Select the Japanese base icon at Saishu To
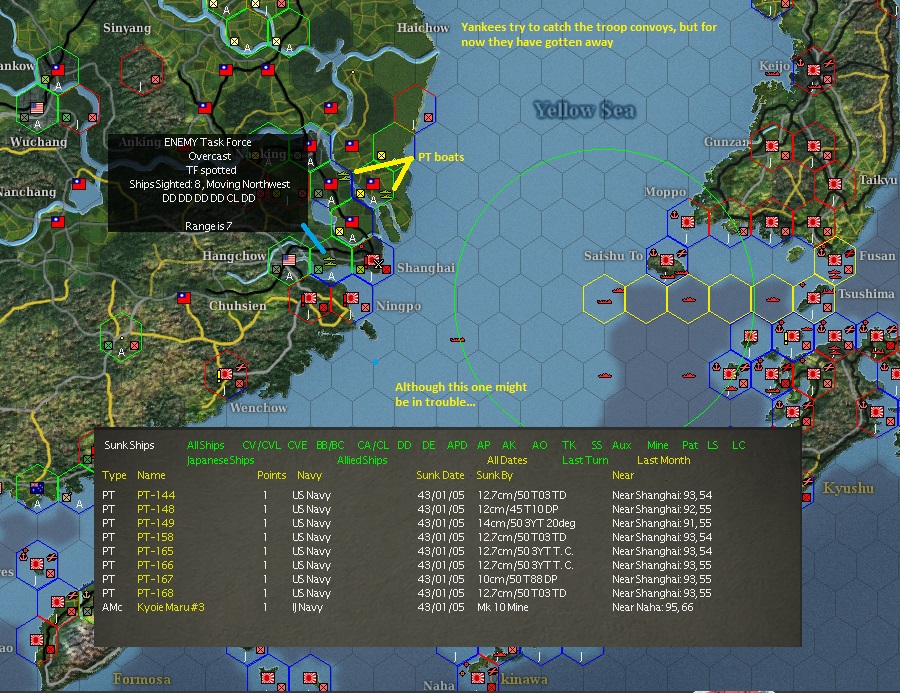This screenshot has width=900, height=693. pyautogui.click(x=666, y=260)
